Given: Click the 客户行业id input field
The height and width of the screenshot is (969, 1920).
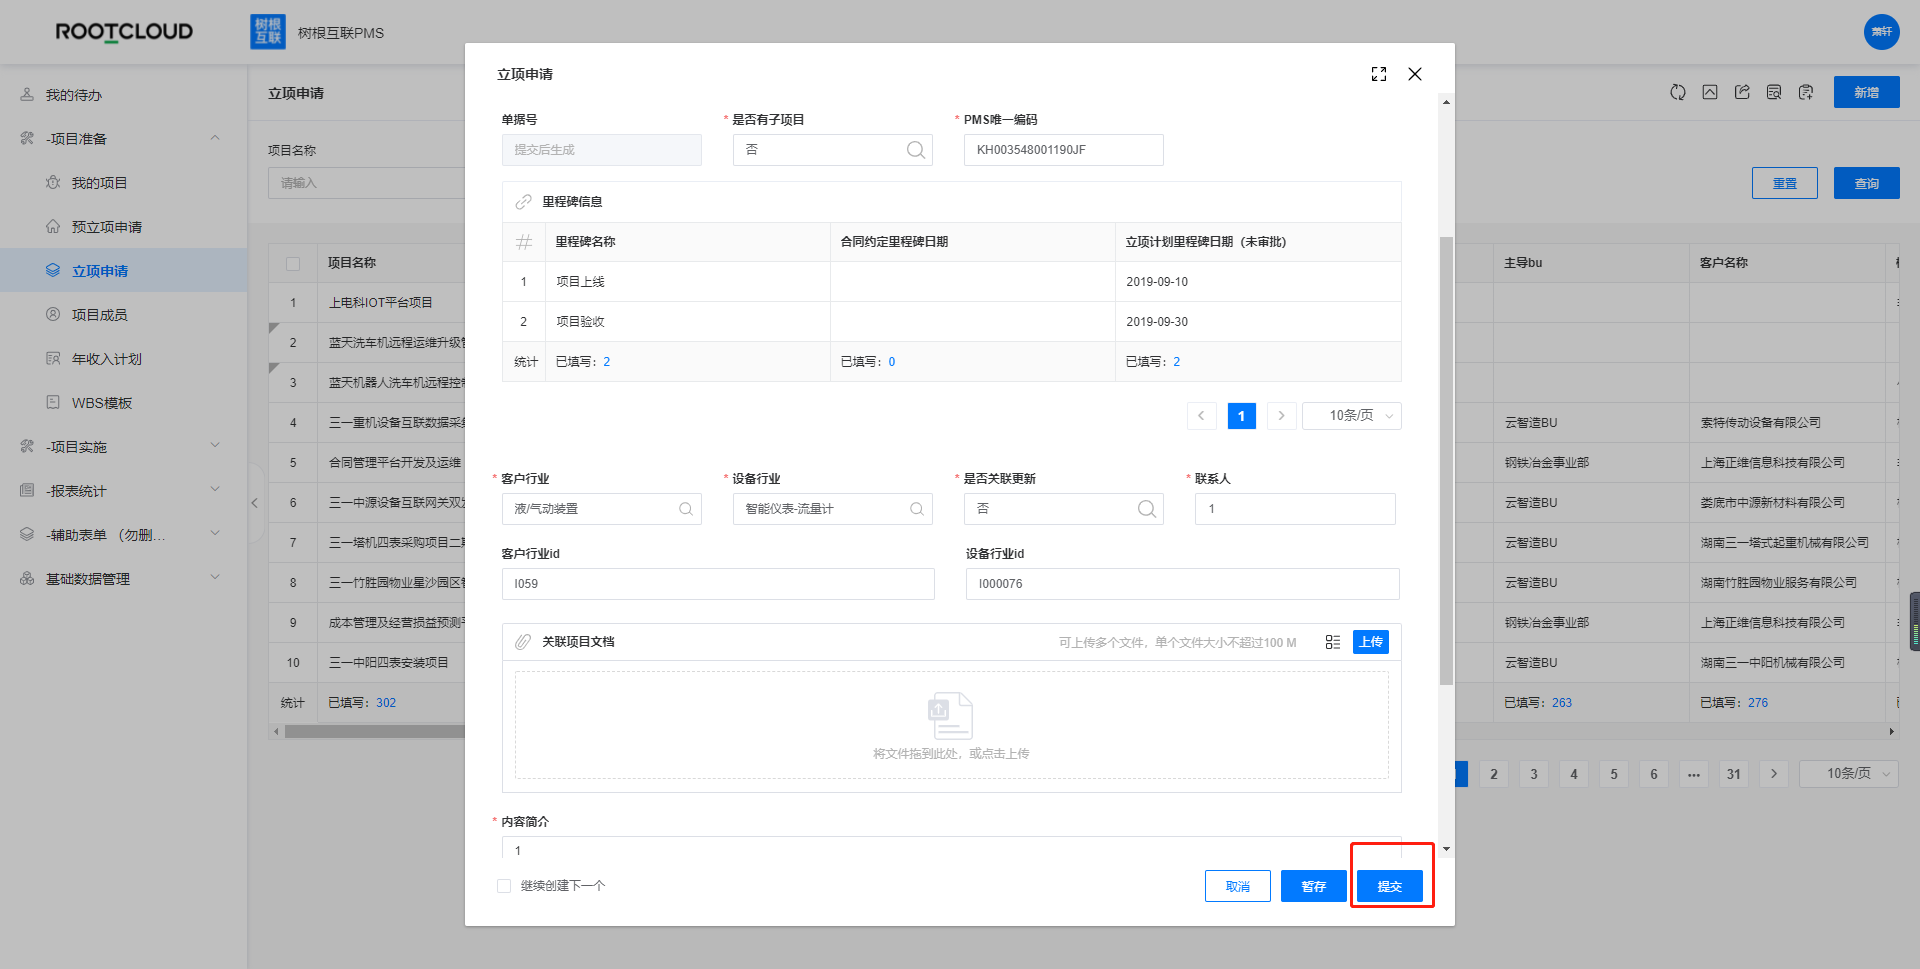Looking at the screenshot, I should tap(718, 584).
